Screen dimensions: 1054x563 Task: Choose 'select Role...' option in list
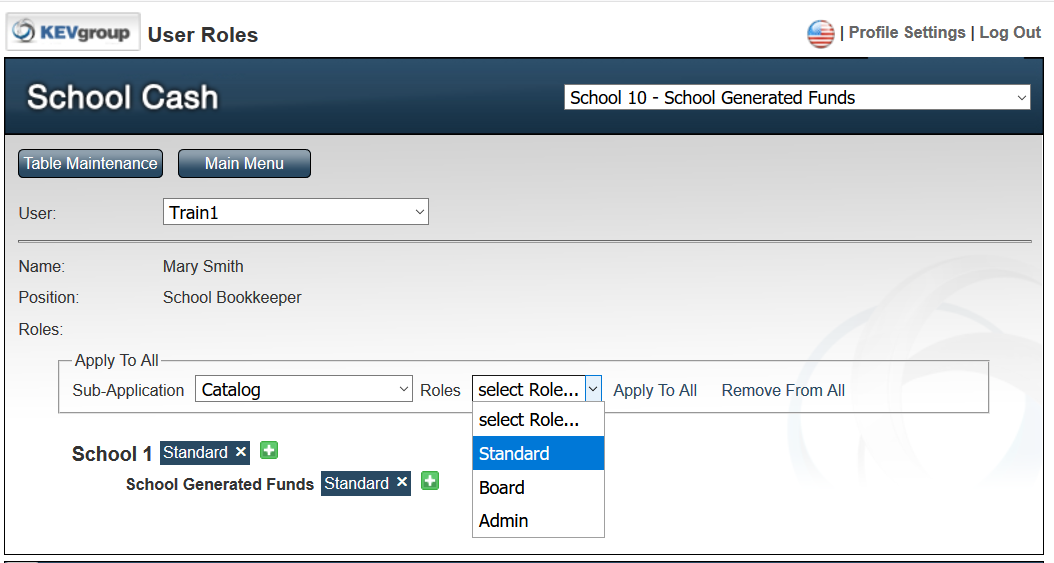(x=538, y=420)
